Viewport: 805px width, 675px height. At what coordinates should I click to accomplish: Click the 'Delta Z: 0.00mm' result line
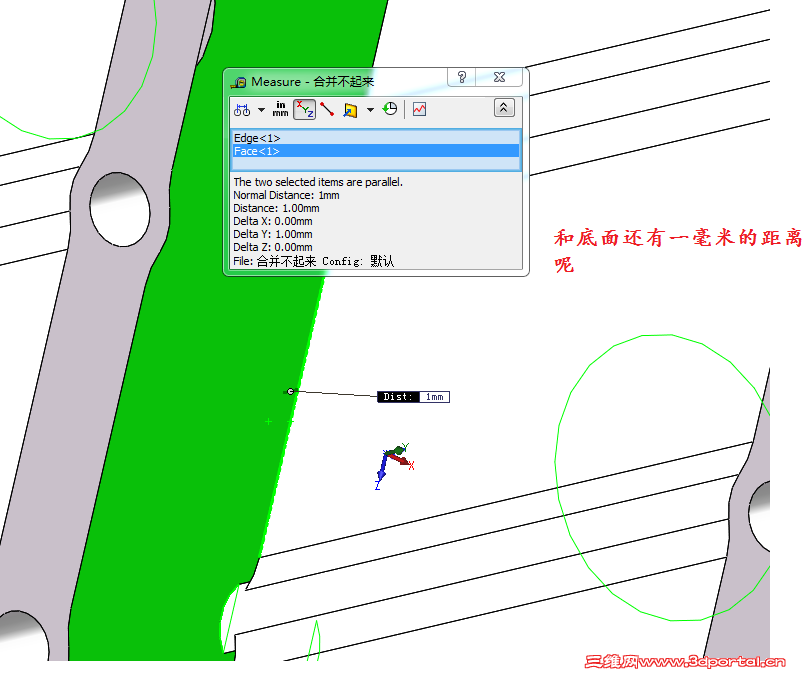pyautogui.click(x=273, y=247)
